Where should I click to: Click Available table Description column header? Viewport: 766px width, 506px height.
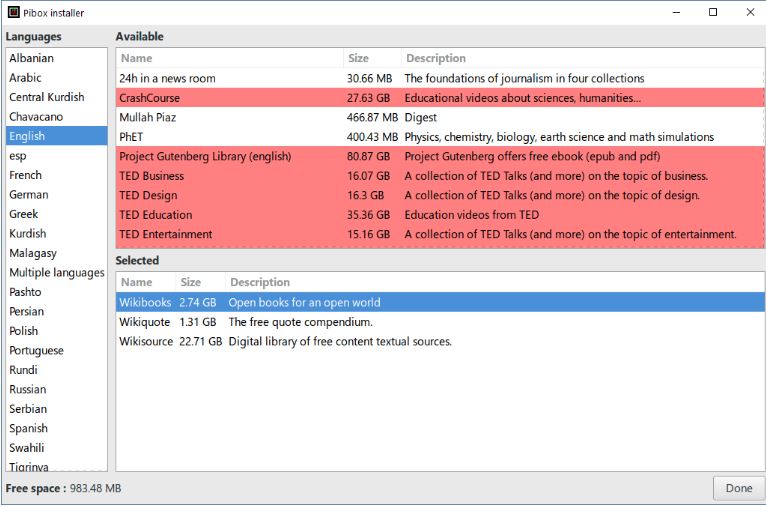[x=583, y=58]
